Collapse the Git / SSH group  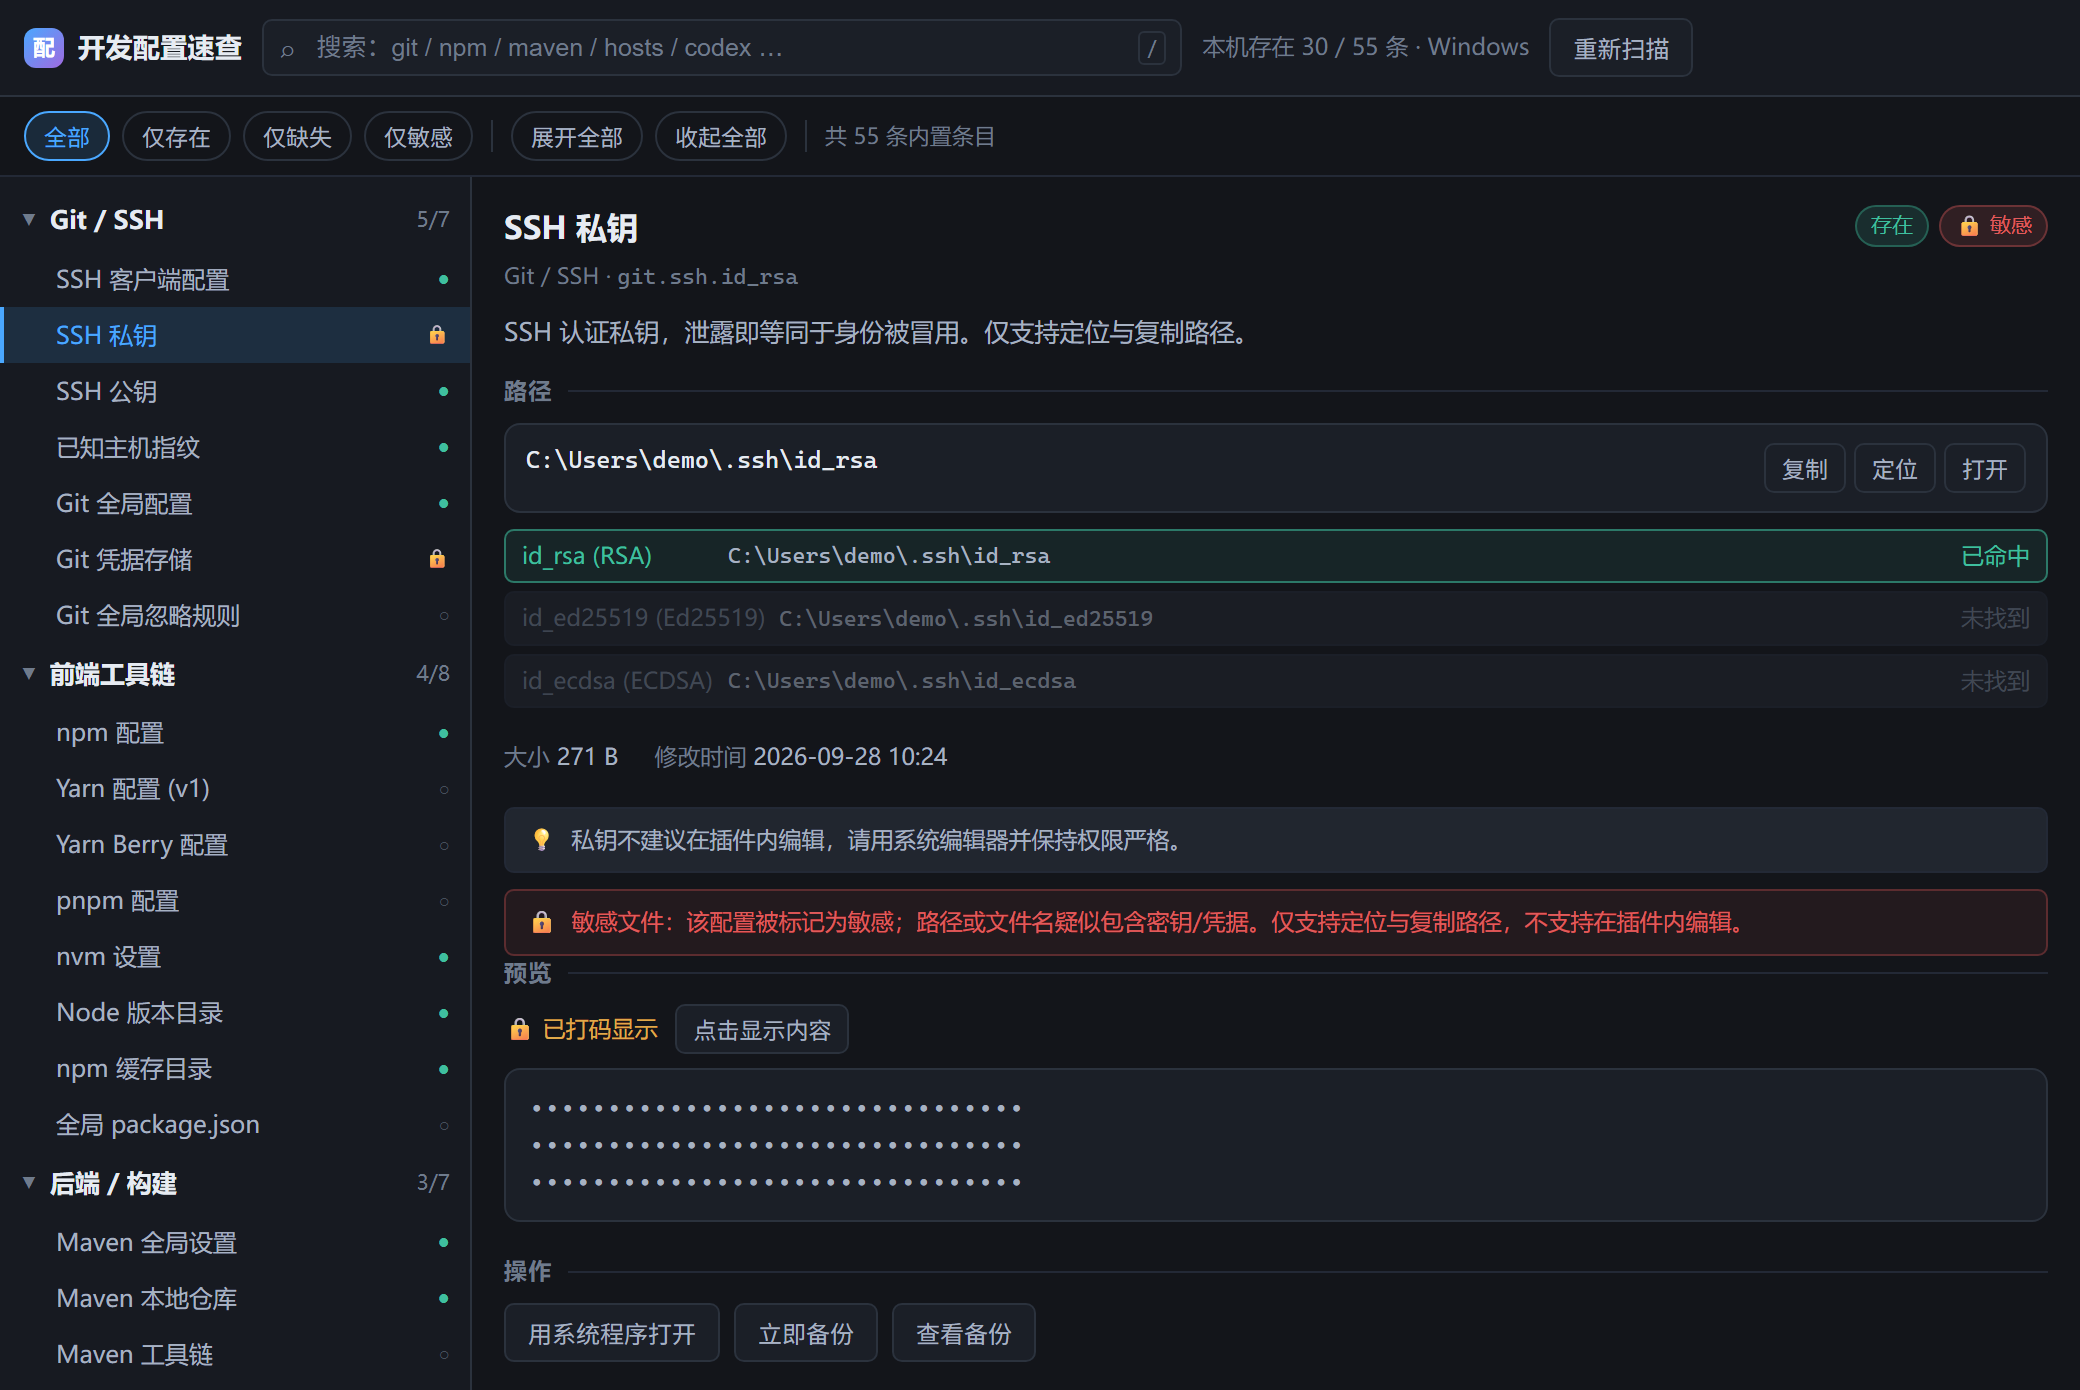click(x=29, y=220)
